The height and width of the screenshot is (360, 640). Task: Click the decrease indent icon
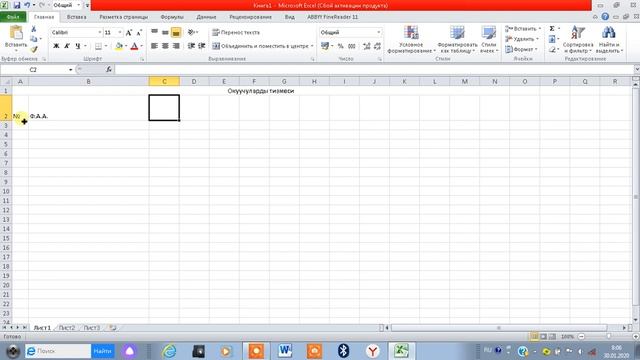191,46
